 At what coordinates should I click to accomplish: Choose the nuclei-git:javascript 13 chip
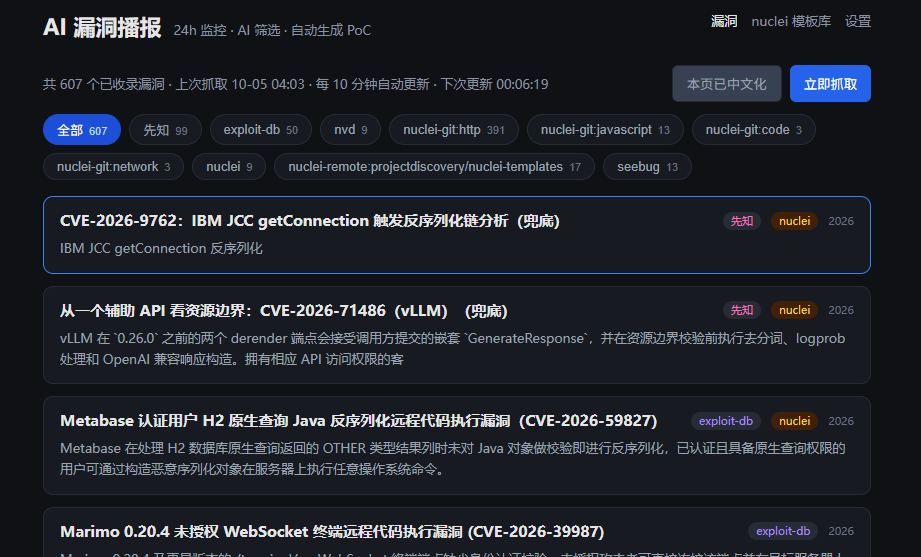point(605,130)
